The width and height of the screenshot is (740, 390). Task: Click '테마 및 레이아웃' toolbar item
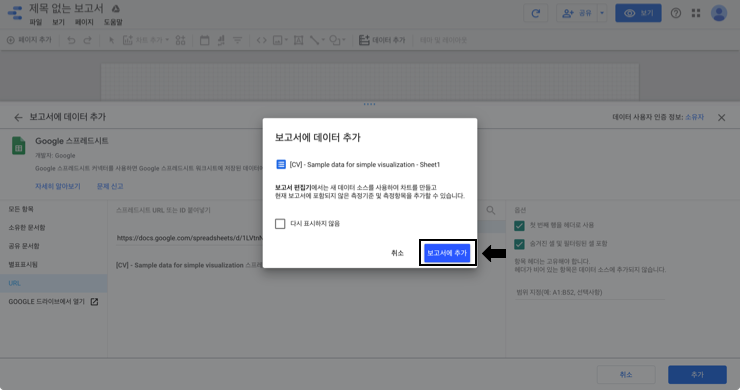[443, 41]
